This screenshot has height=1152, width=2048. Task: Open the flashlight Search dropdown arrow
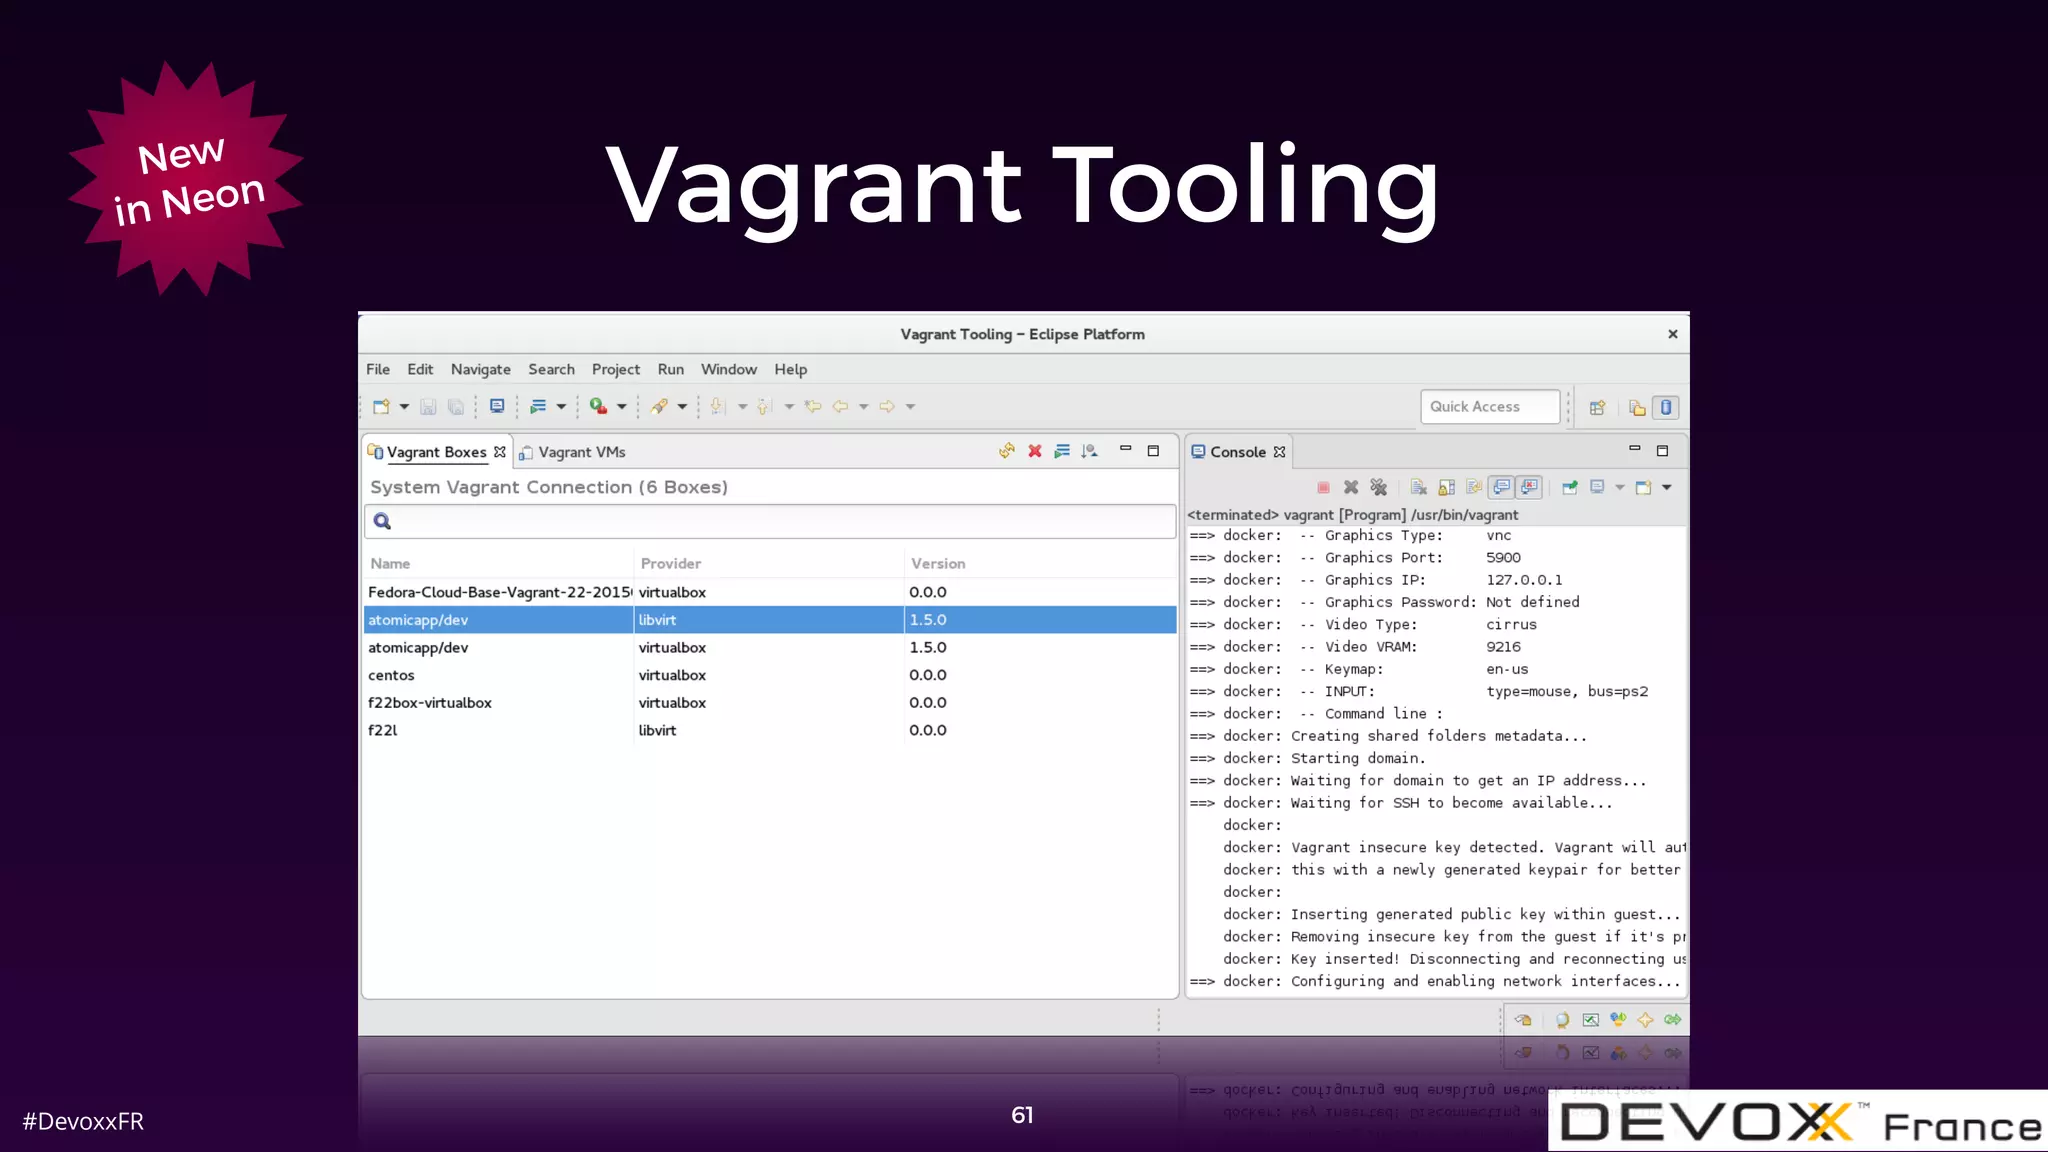click(682, 407)
